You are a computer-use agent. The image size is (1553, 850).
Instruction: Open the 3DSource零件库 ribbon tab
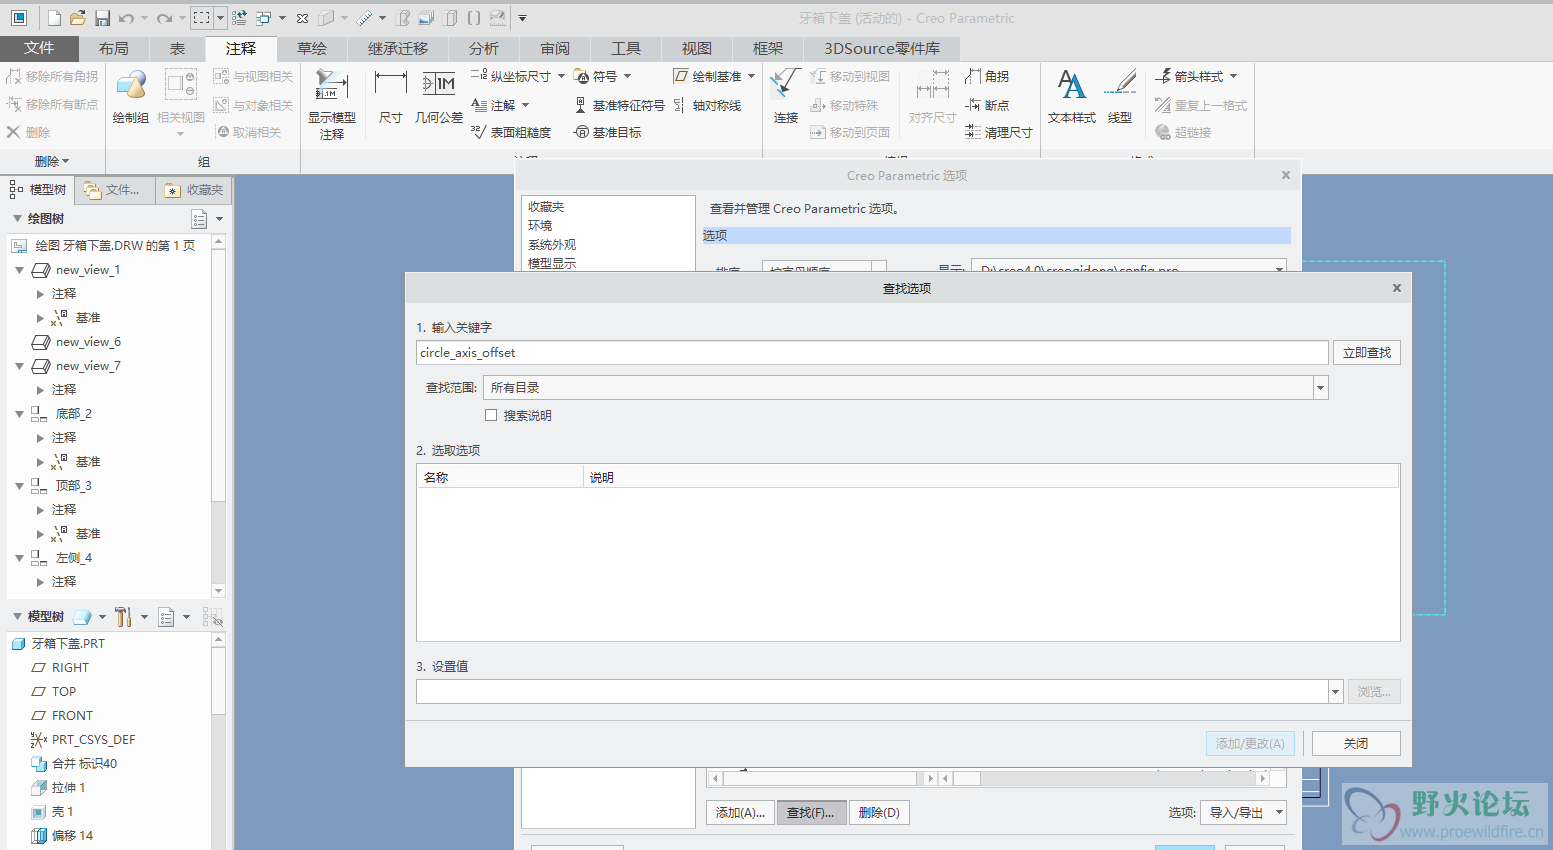882,48
